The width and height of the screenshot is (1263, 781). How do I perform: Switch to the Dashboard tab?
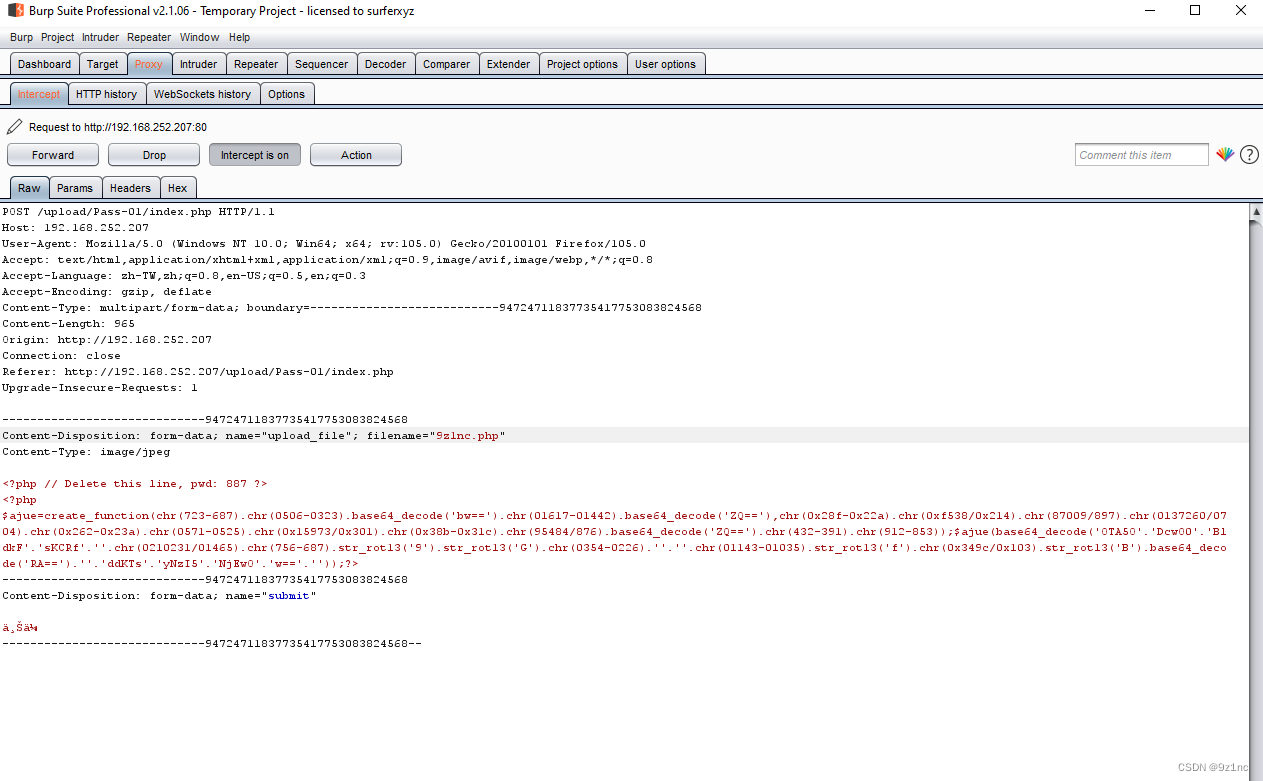[45, 64]
